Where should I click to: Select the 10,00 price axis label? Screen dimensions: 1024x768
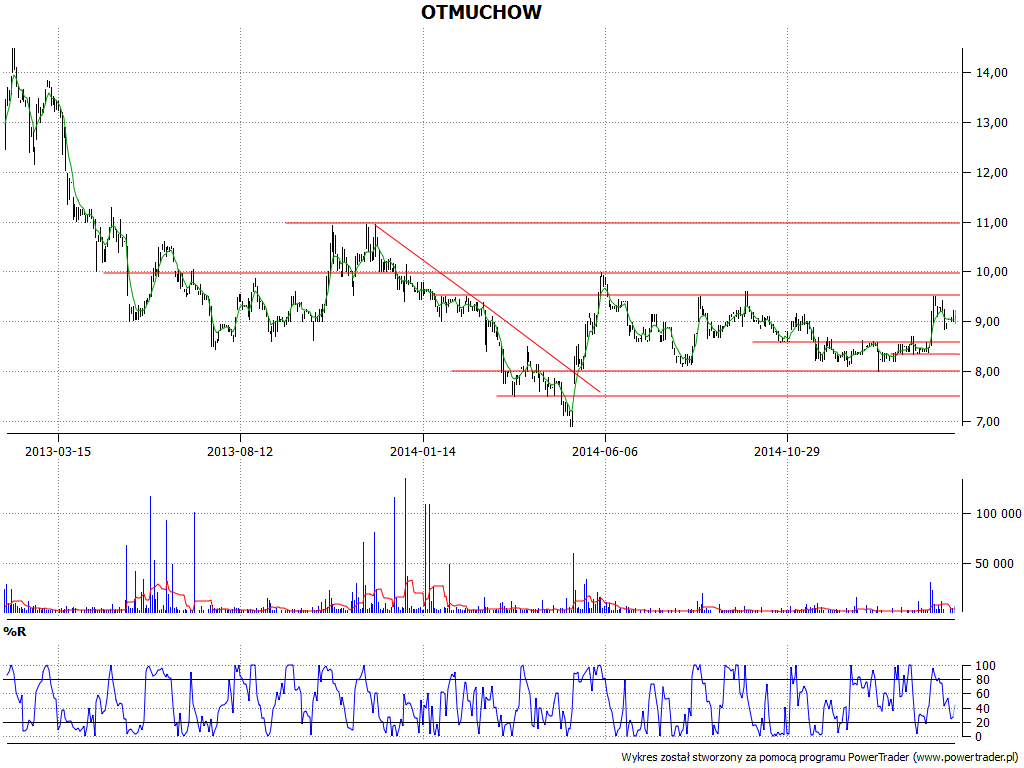[991, 272]
